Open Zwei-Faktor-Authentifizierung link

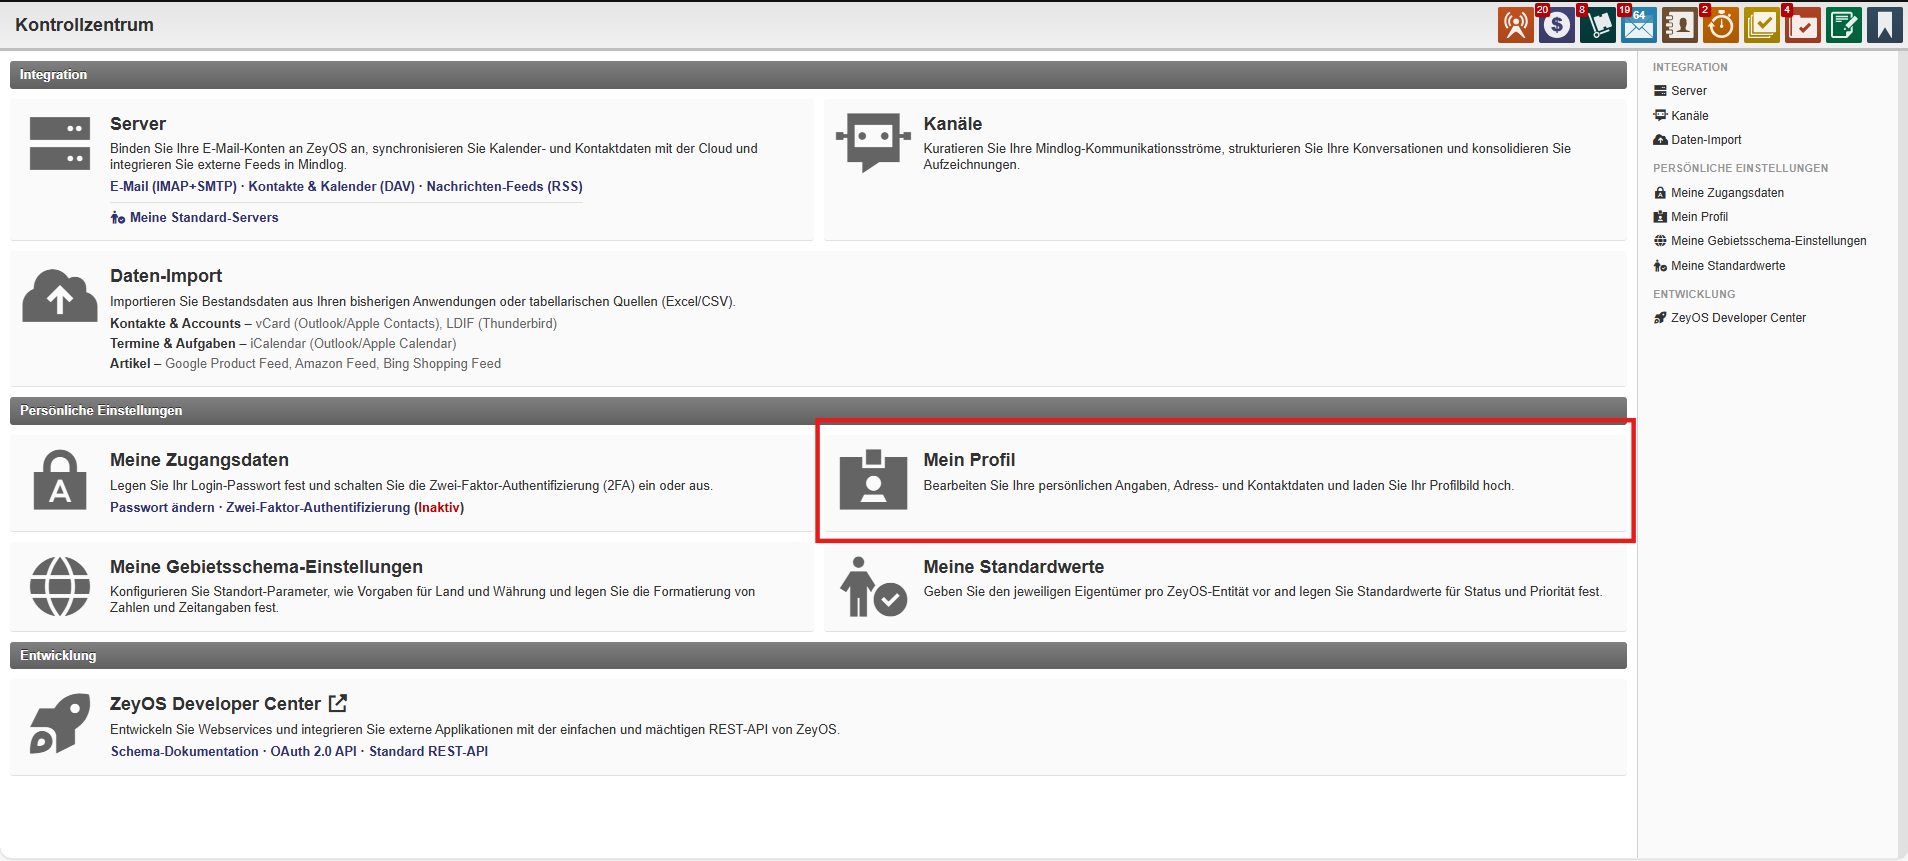pos(318,508)
